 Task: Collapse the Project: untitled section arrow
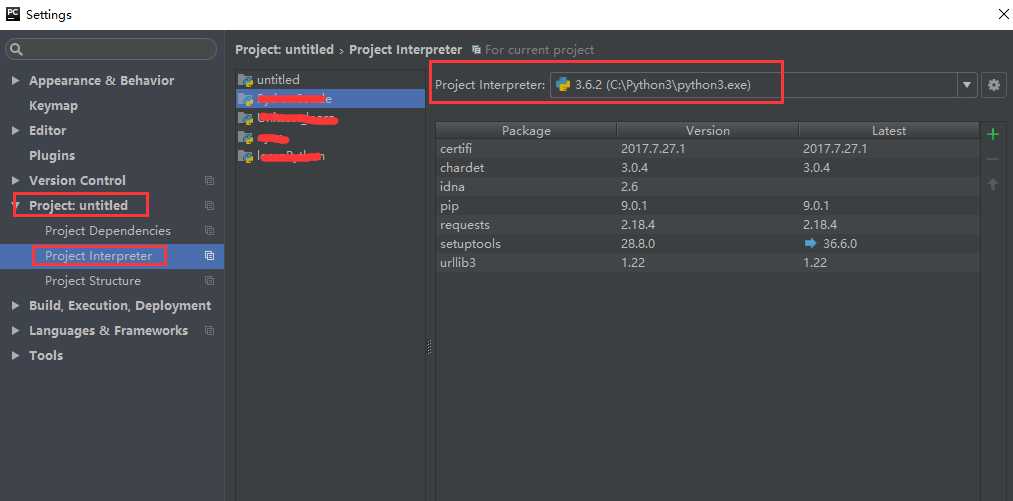pos(14,206)
